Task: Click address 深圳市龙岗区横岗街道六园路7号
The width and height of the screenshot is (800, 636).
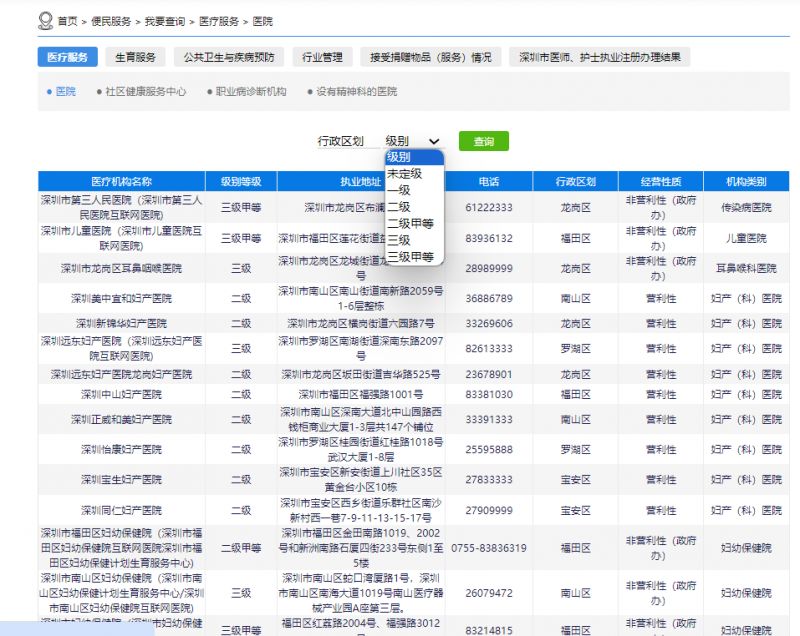Action: point(361,323)
